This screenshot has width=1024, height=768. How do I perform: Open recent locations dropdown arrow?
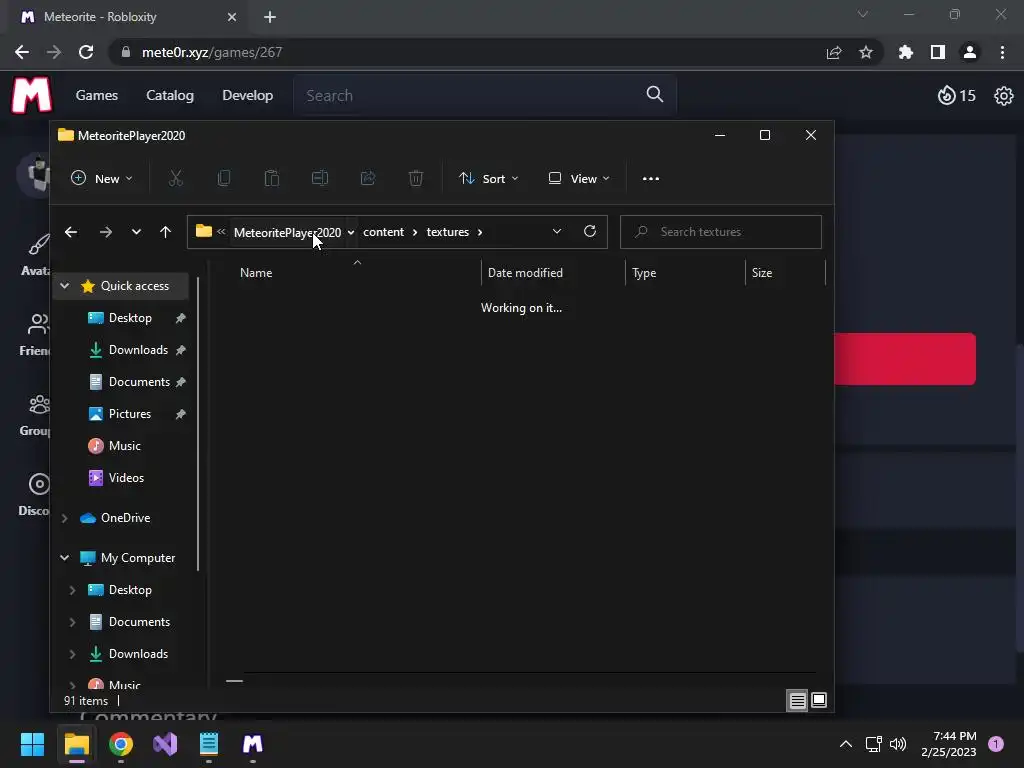136,232
